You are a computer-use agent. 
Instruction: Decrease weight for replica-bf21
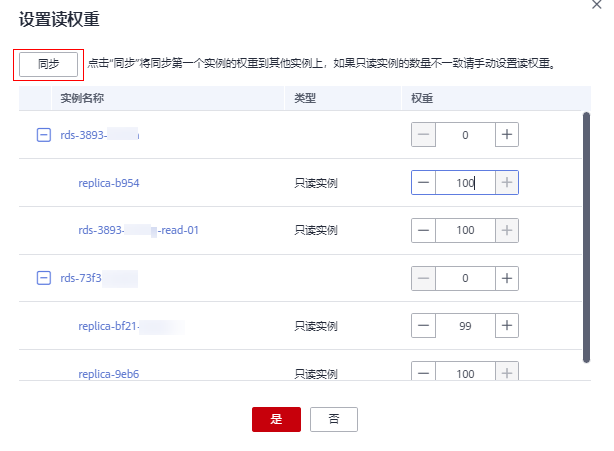(423, 326)
